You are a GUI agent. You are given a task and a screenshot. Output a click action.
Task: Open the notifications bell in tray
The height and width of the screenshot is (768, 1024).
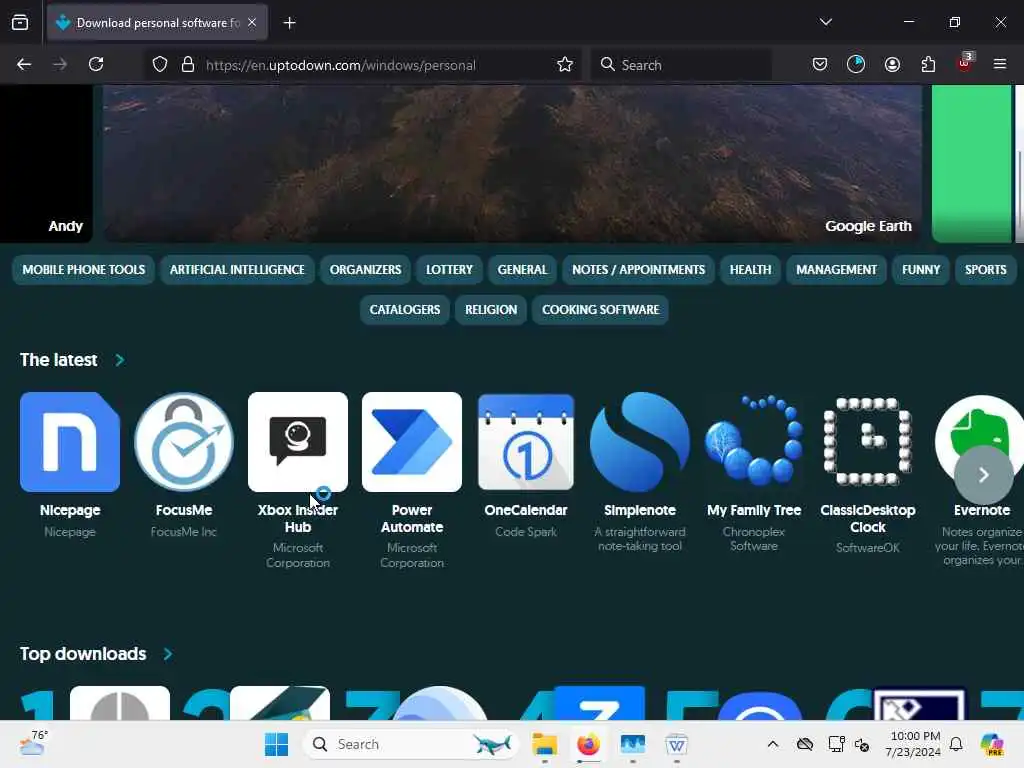956,744
